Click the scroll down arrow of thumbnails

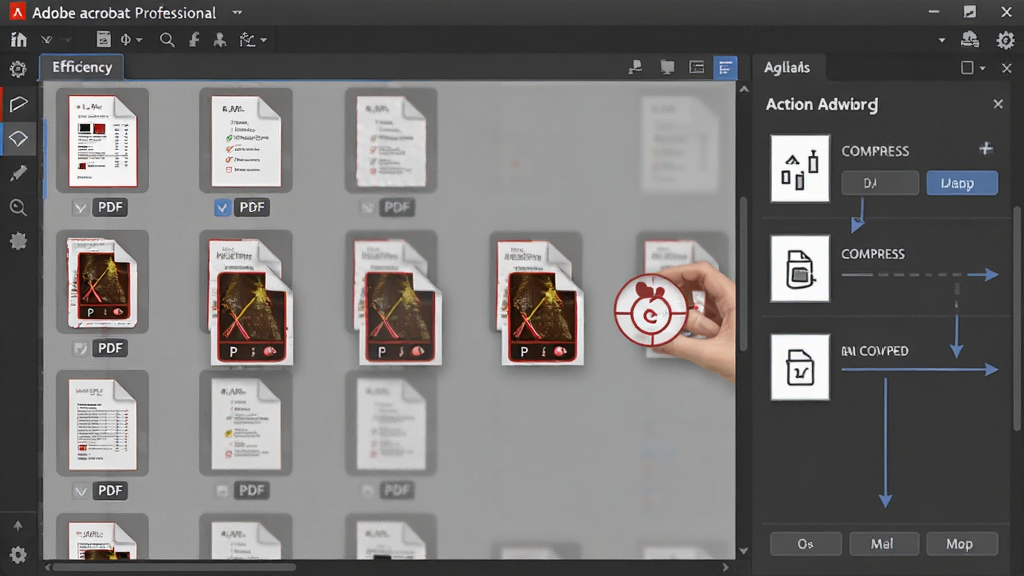pyautogui.click(x=744, y=551)
